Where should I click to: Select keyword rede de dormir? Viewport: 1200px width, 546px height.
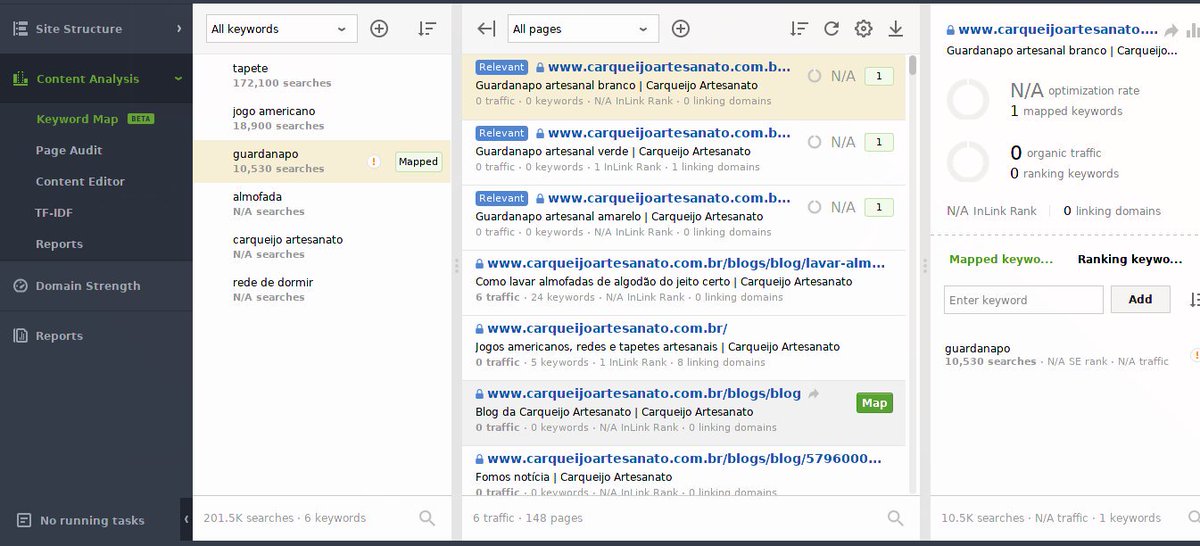coord(321,290)
